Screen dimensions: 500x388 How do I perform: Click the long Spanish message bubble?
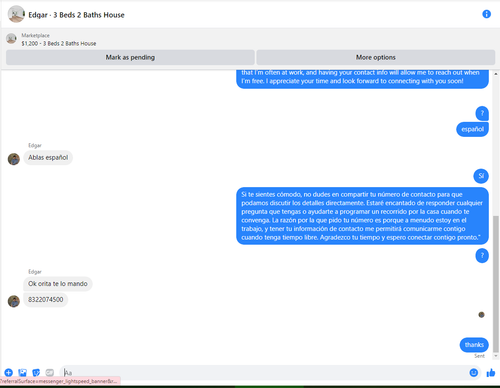(x=362, y=216)
